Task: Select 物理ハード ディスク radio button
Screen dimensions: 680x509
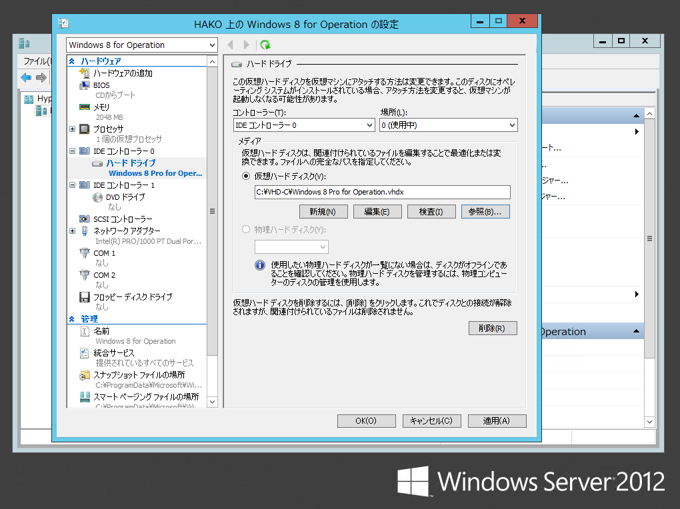Action: [x=246, y=229]
